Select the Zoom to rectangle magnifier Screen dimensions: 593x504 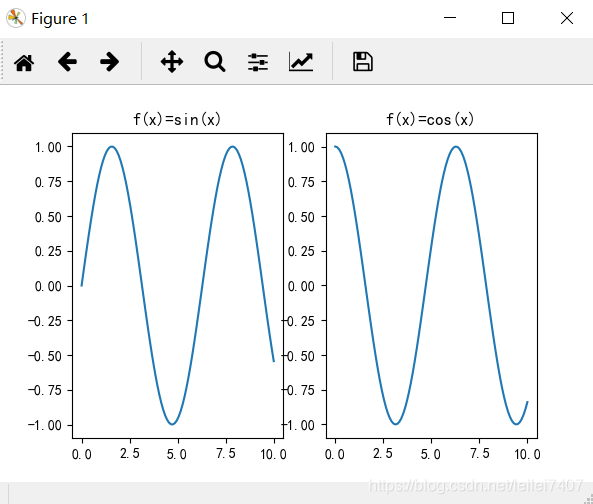tap(215, 62)
